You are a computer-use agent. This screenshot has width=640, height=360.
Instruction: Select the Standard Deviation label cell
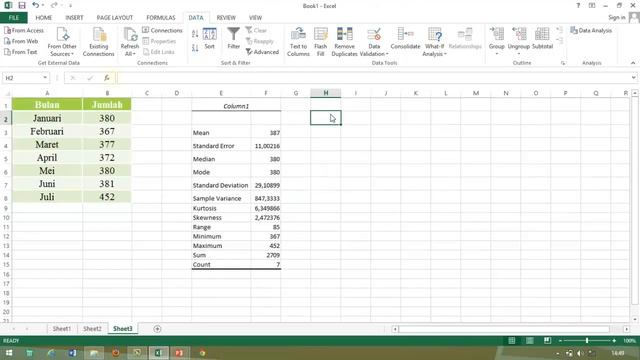221,185
